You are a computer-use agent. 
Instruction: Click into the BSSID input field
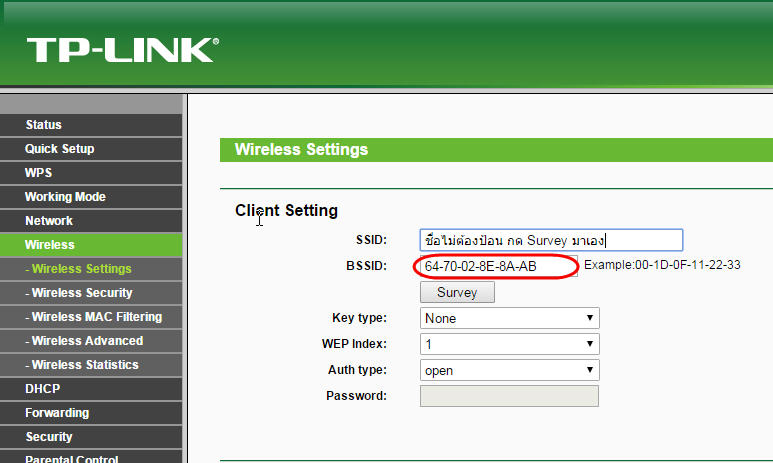pos(498,266)
